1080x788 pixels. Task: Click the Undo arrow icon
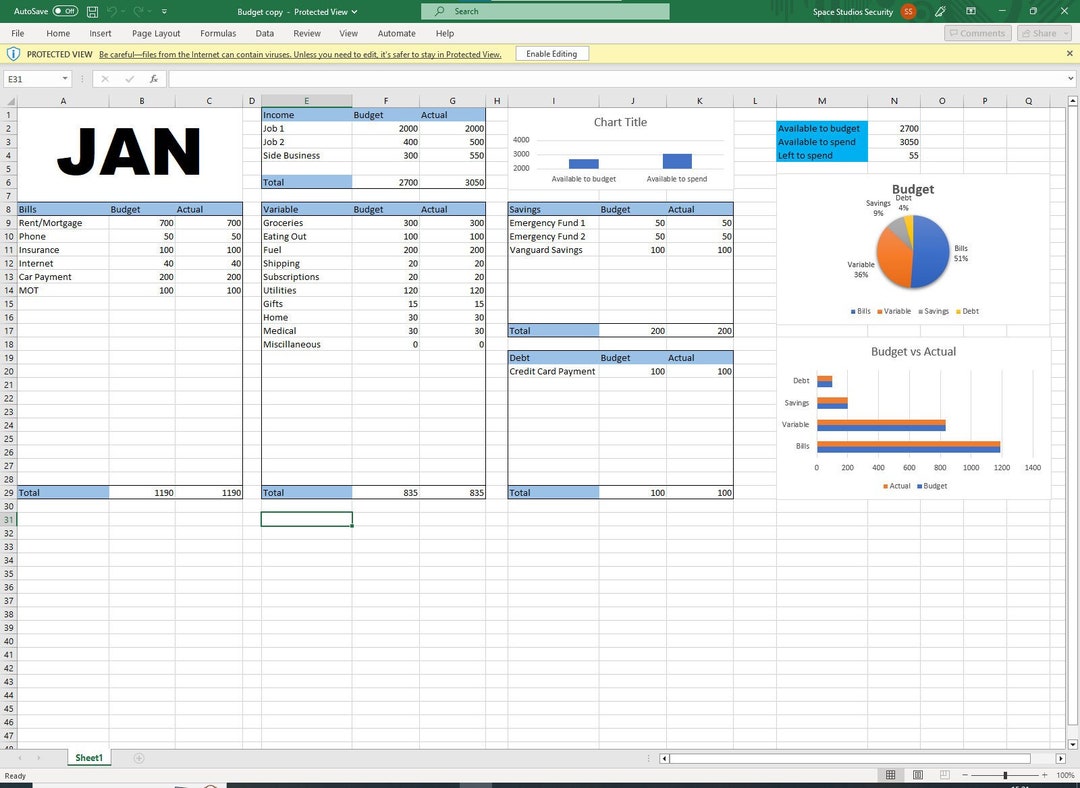pos(114,12)
